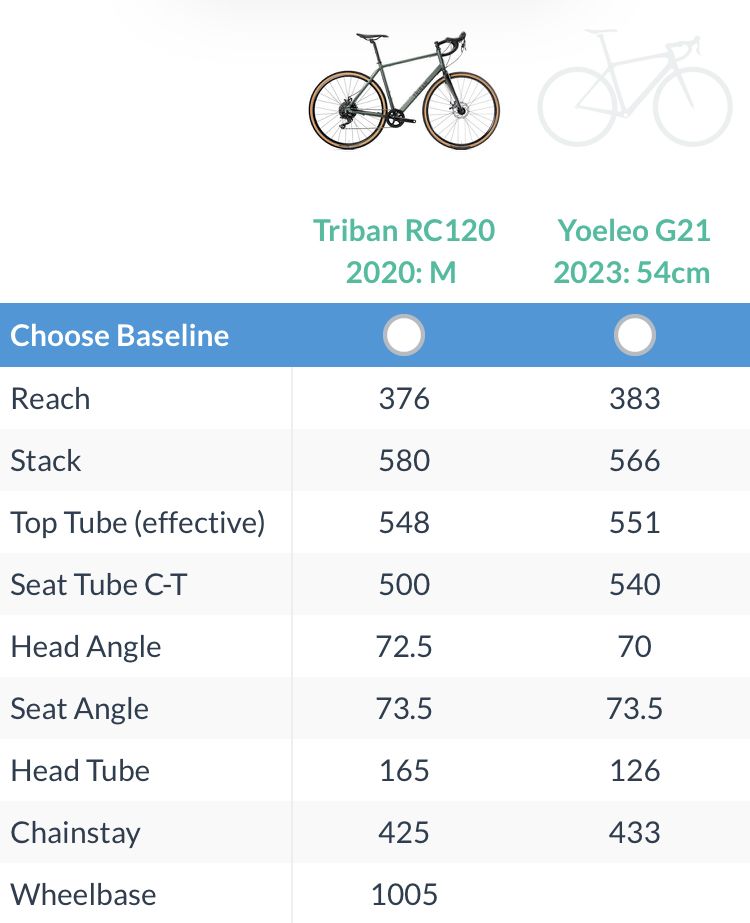This screenshot has width=750, height=923.
Task: Click the Top Tube (effective) row label
Action: coord(137,523)
